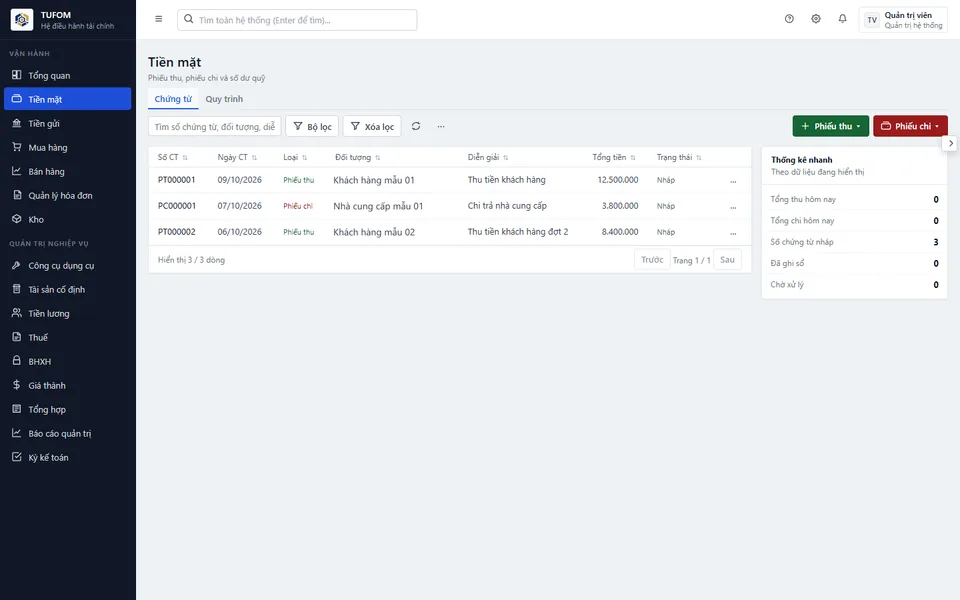Open Mua hàng module
Image resolution: width=960 pixels, height=600 pixels.
pyautogui.click(x=67, y=148)
